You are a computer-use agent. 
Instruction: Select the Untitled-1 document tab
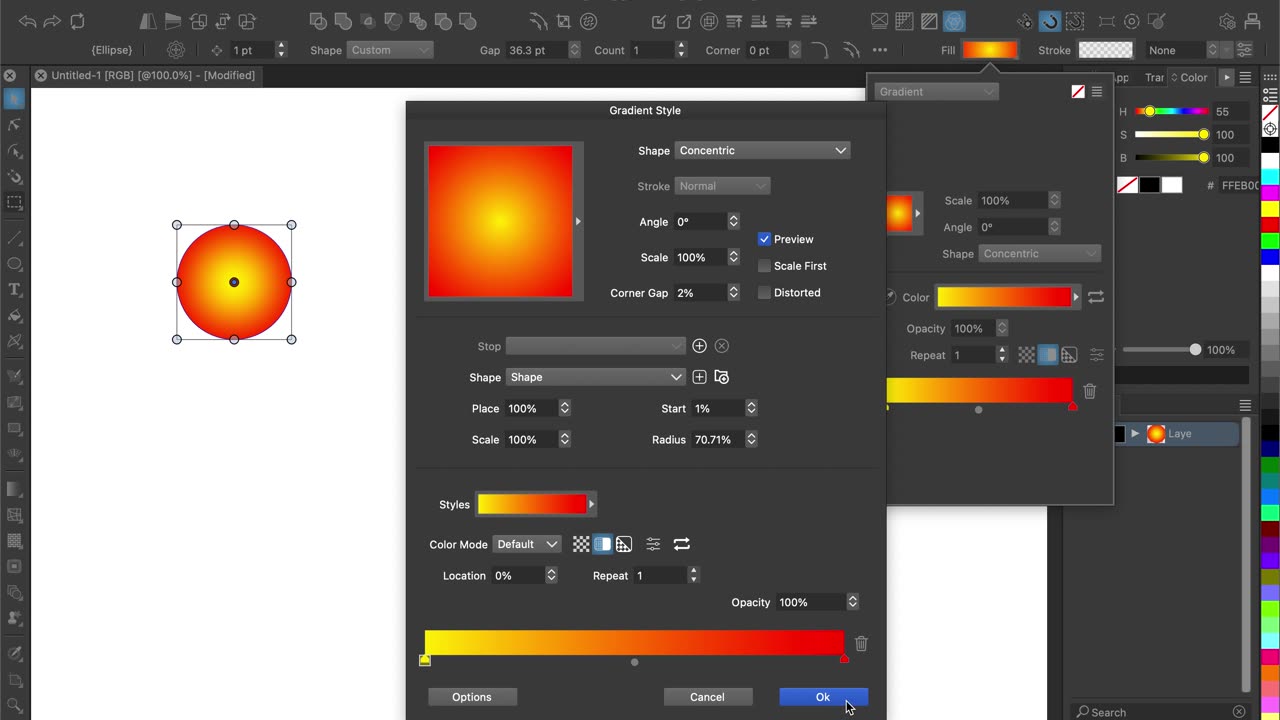click(x=153, y=75)
